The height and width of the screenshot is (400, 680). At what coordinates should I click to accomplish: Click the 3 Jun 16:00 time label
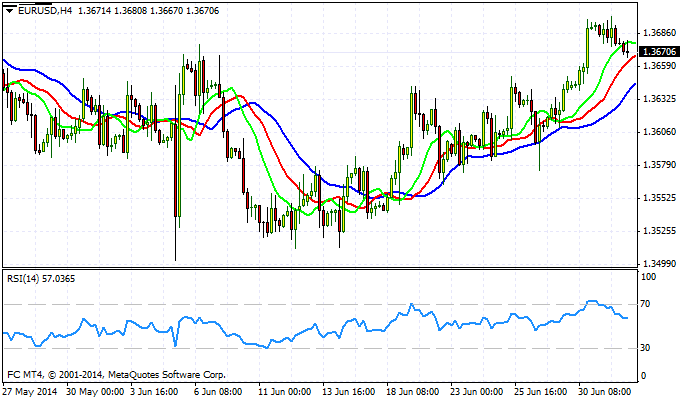pyautogui.click(x=154, y=391)
